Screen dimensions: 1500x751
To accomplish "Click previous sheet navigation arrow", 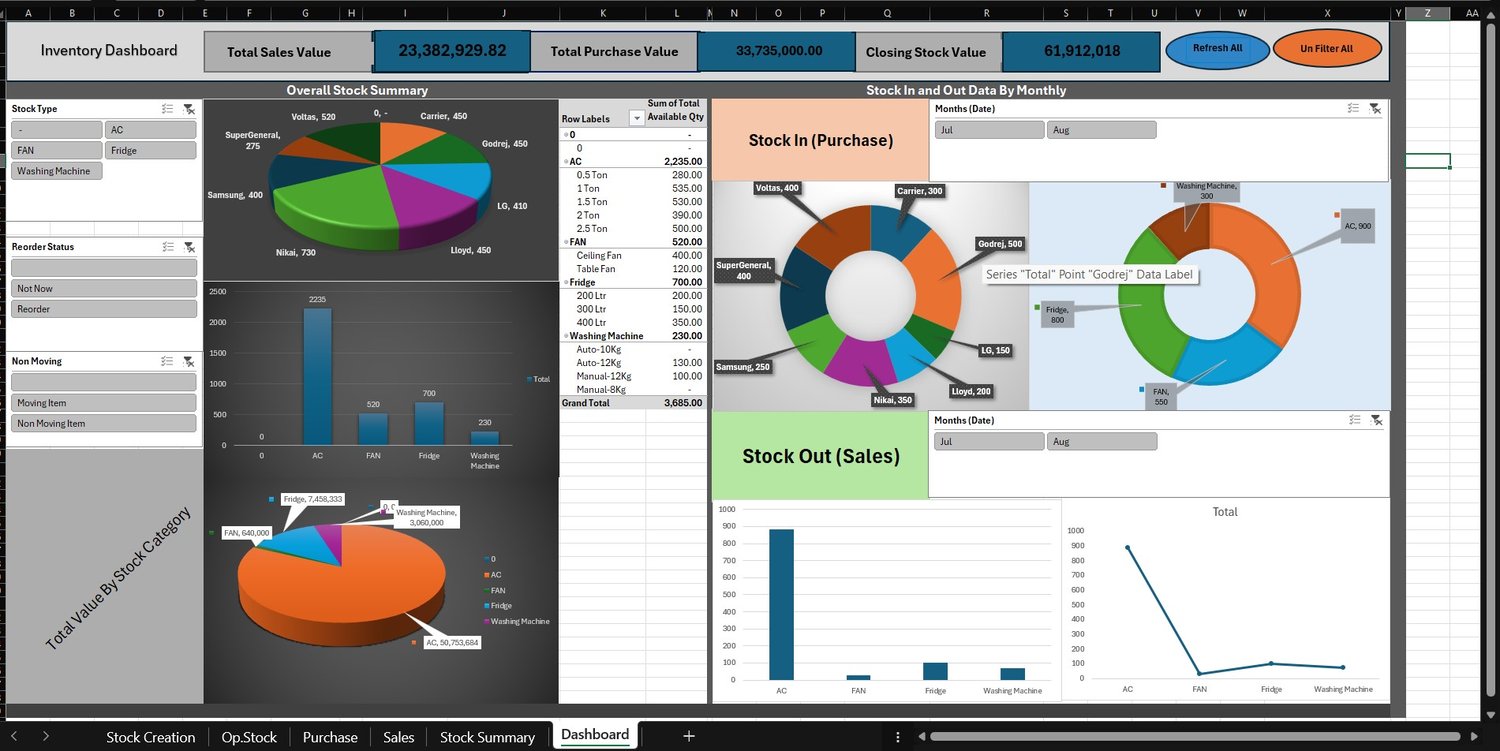I will click(x=13, y=736).
